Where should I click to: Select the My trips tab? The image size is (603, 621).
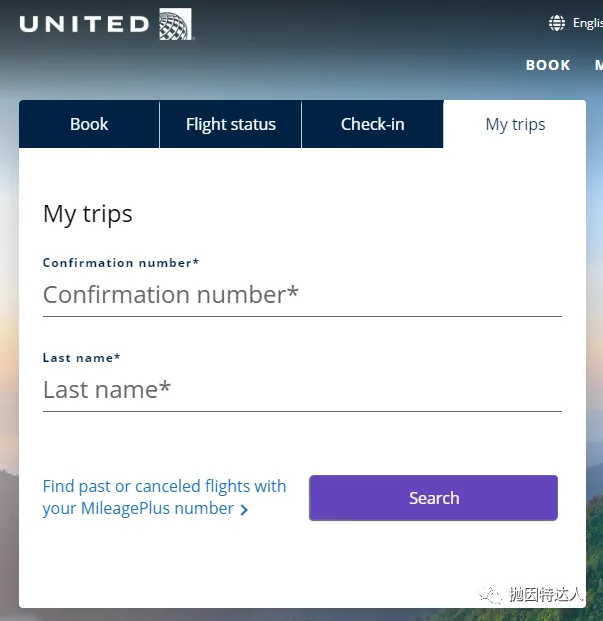click(515, 124)
